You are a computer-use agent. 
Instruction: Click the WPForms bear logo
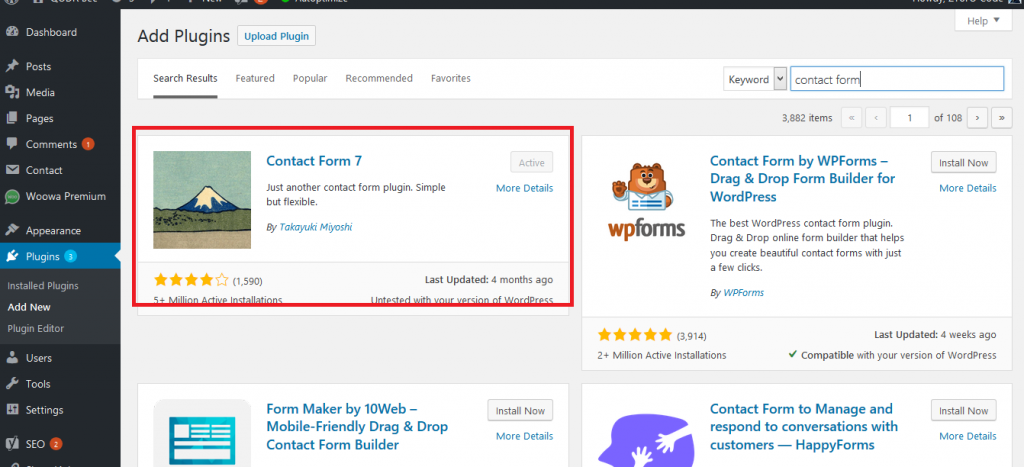click(x=646, y=201)
